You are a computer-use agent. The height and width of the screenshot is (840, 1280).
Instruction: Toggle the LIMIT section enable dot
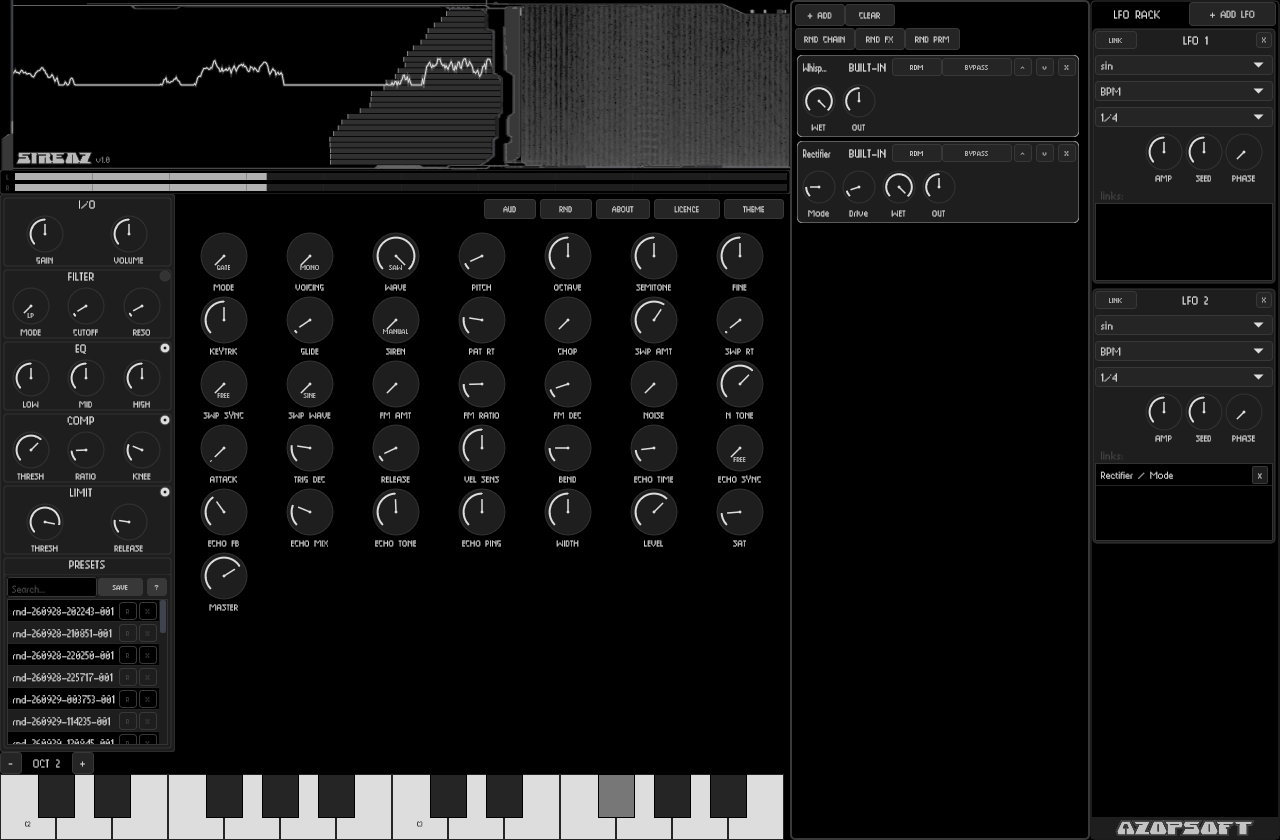coord(165,492)
